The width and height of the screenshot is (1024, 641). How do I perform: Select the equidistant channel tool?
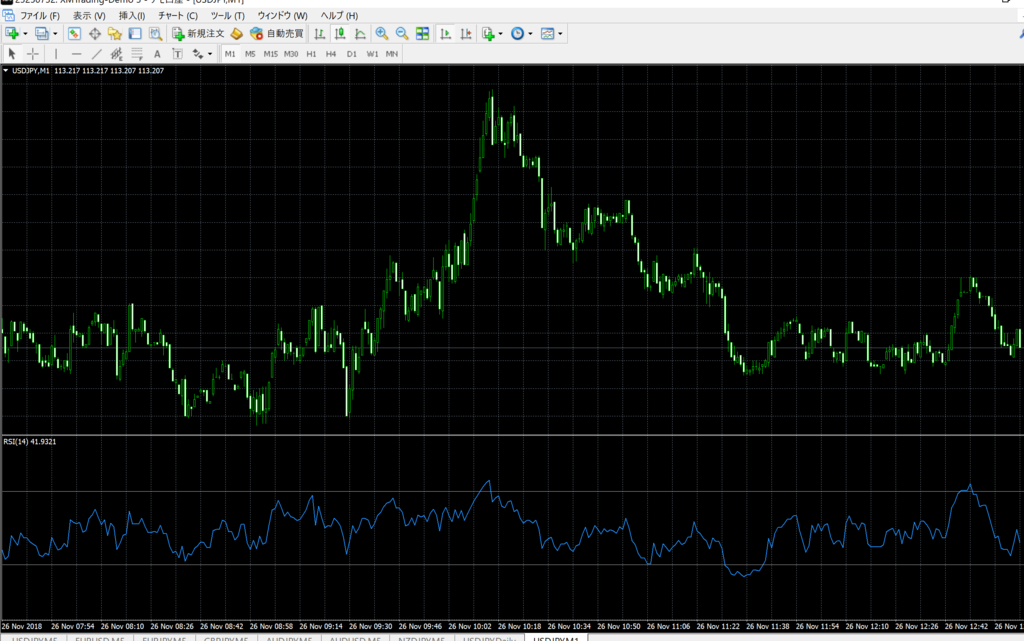click(117, 54)
